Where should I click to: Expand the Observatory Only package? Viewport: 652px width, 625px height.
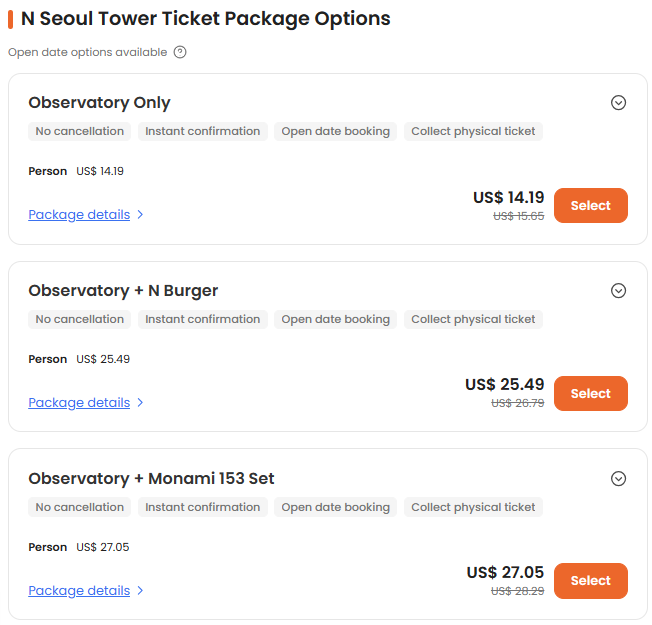[618, 102]
